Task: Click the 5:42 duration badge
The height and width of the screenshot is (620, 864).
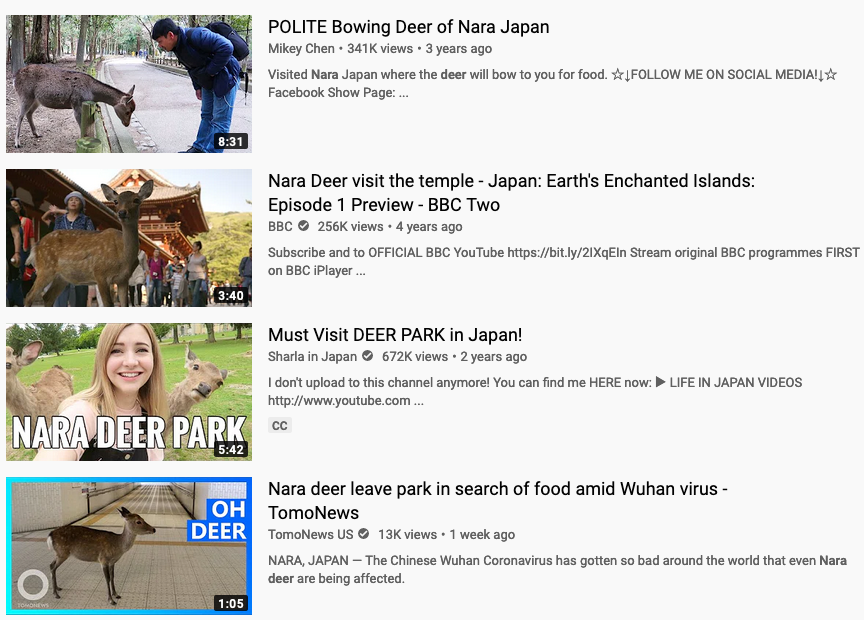Action: [230, 450]
